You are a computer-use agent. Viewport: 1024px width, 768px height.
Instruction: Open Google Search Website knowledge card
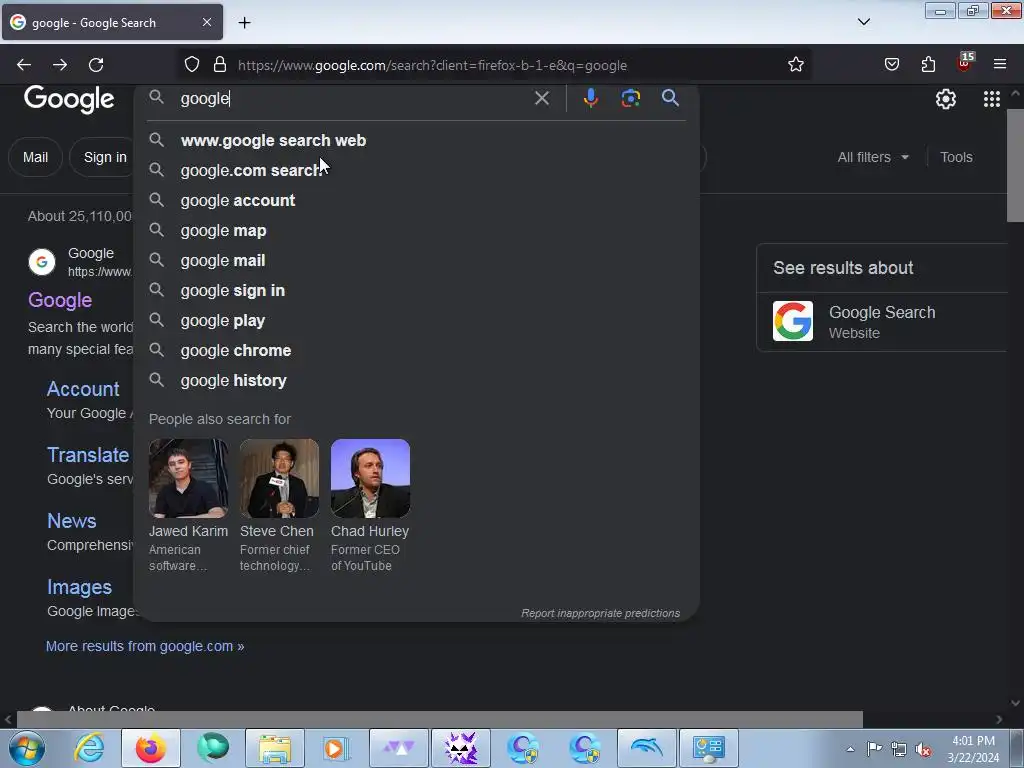pyautogui.click(x=882, y=321)
